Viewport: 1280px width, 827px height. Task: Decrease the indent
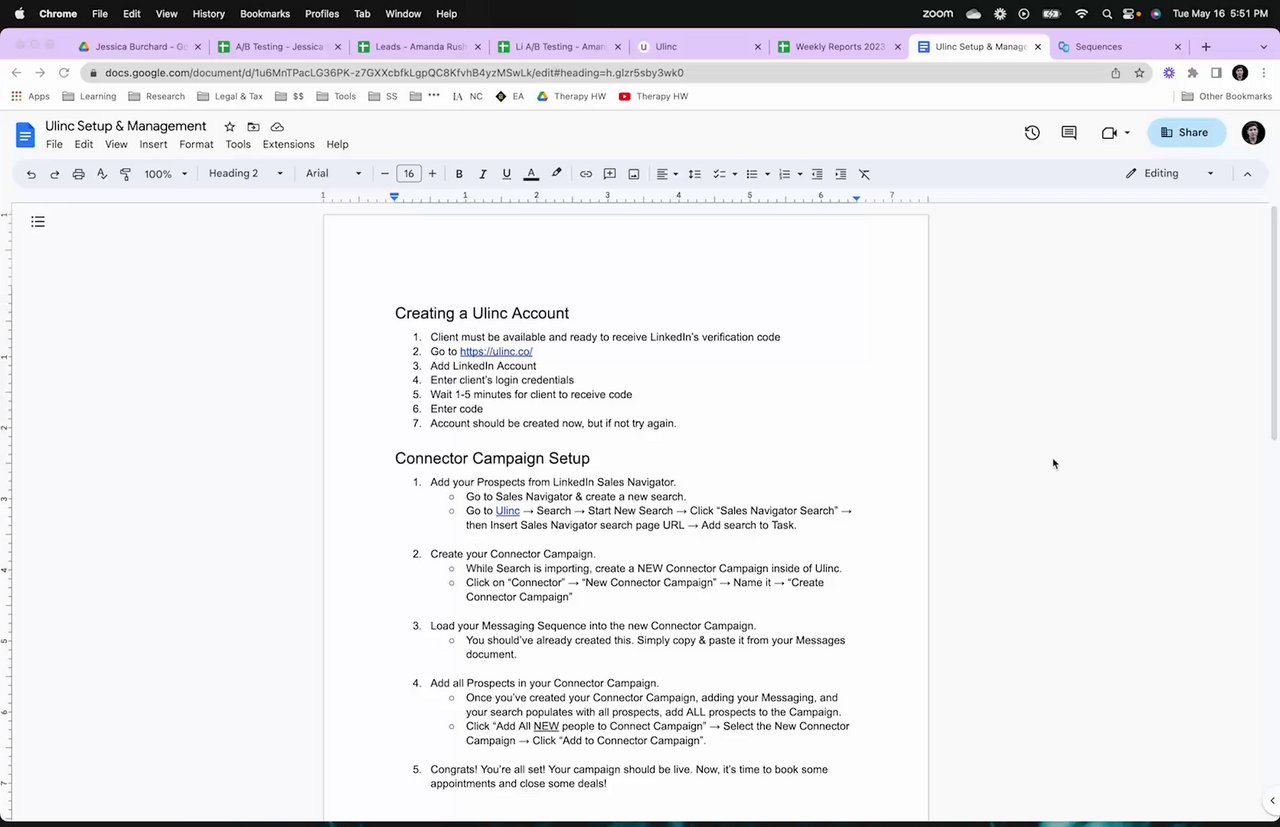[817, 174]
